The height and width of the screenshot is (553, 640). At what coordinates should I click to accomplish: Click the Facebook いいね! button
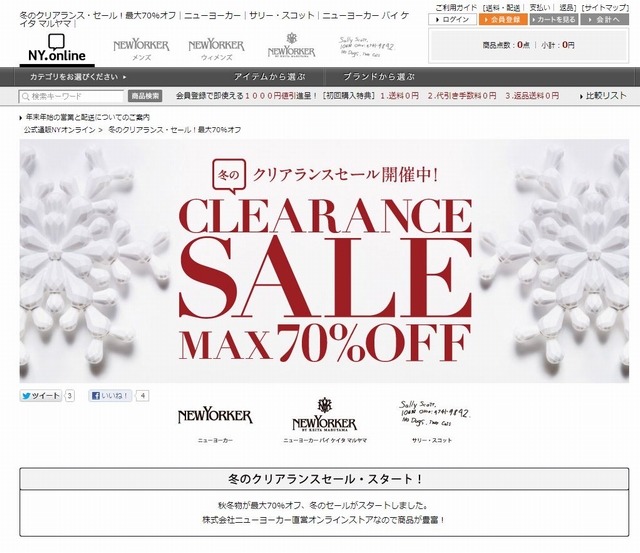(110, 396)
